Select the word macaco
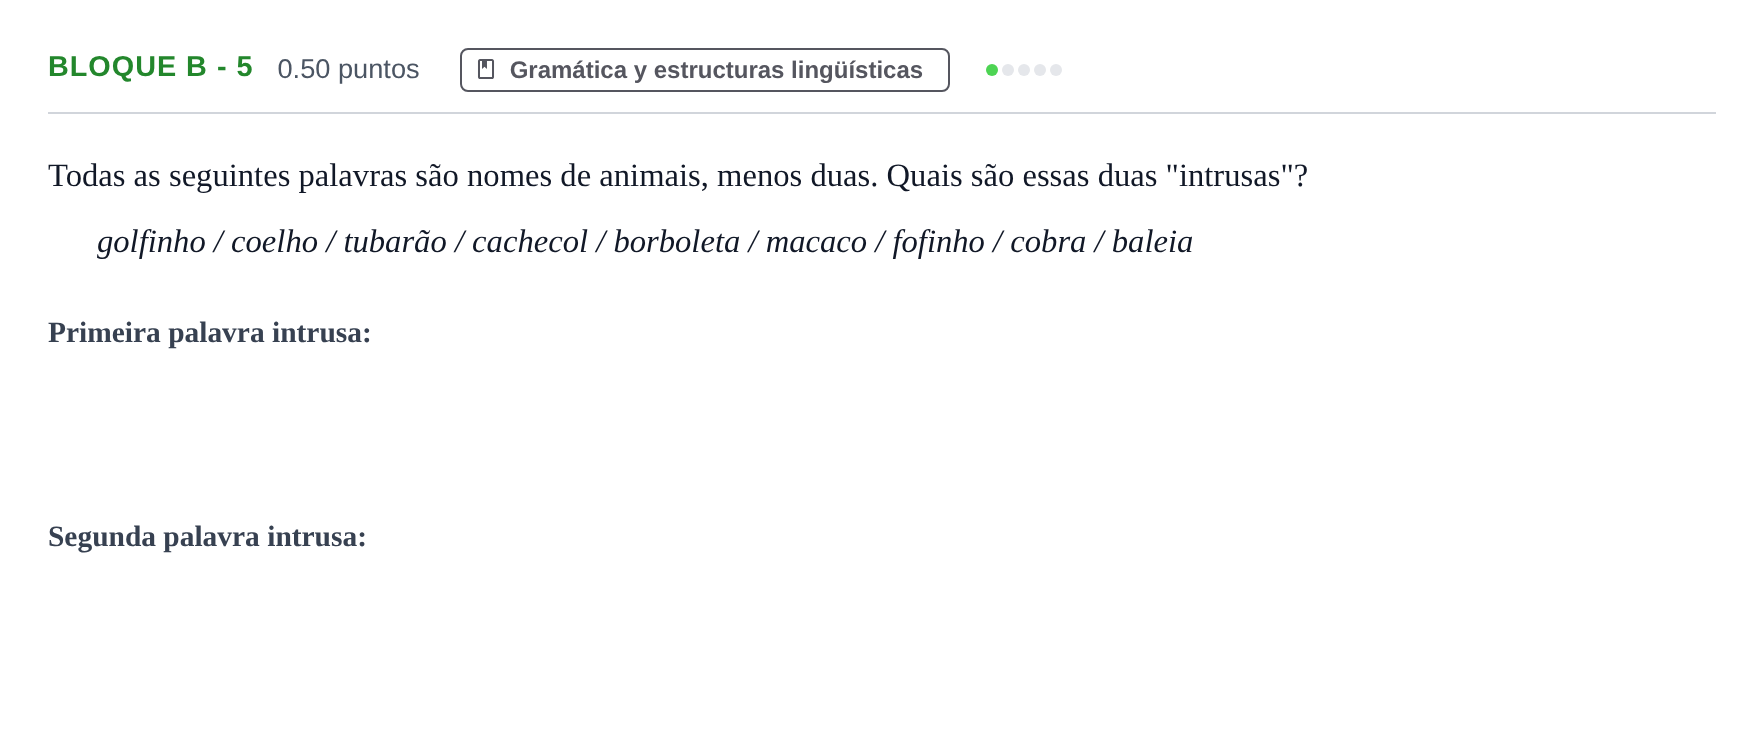1764x740 pixels. (816, 242)
